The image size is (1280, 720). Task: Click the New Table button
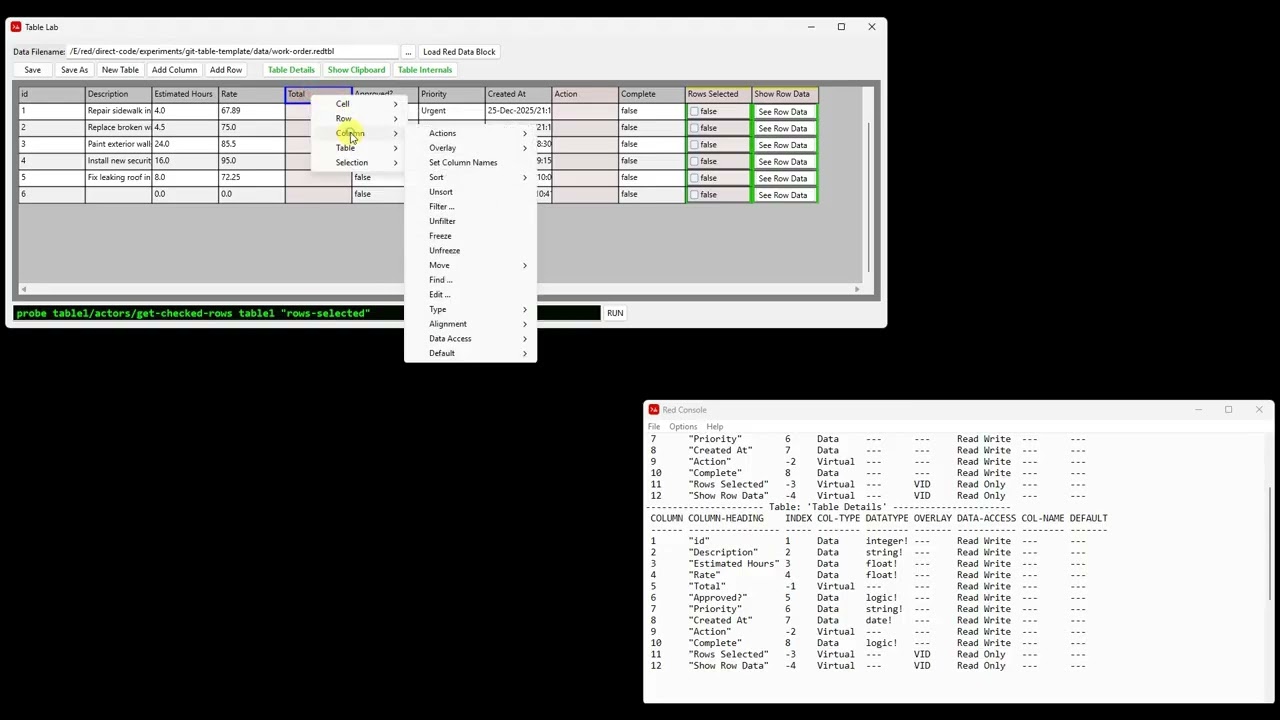[120, 70]
